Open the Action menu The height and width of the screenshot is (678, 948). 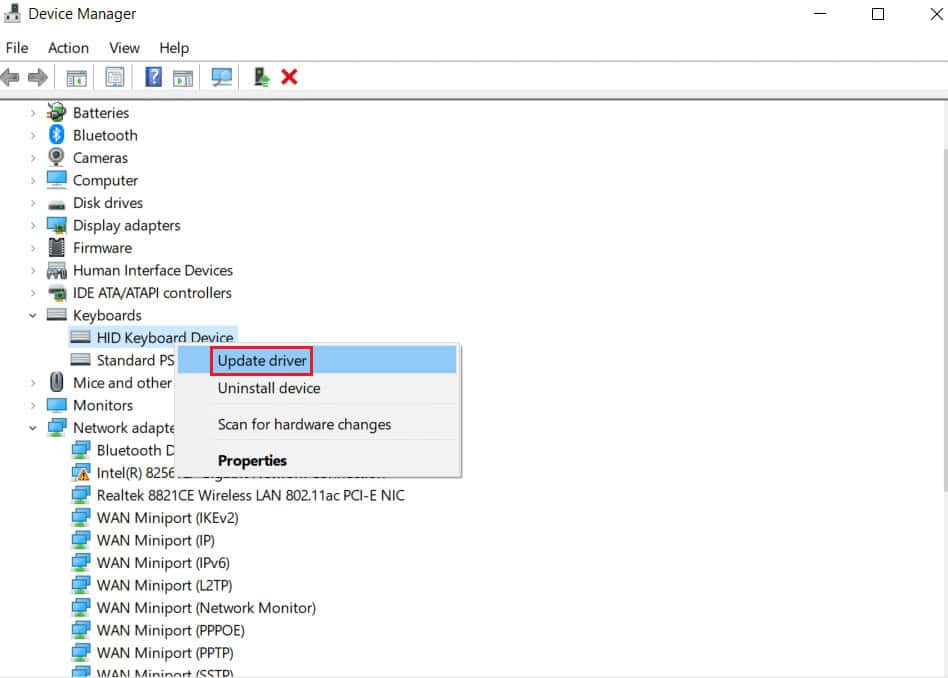point(68,48)
